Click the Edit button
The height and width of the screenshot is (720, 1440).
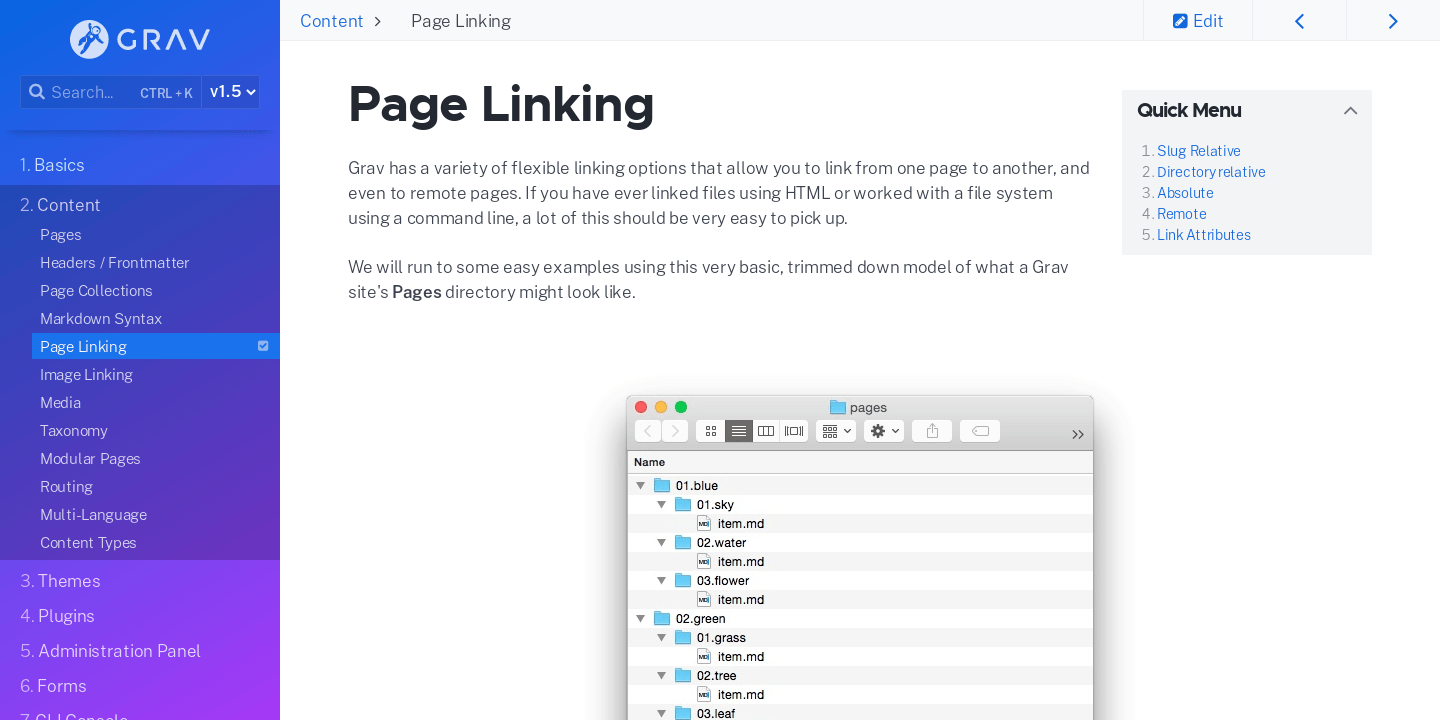coord(1197,20)
